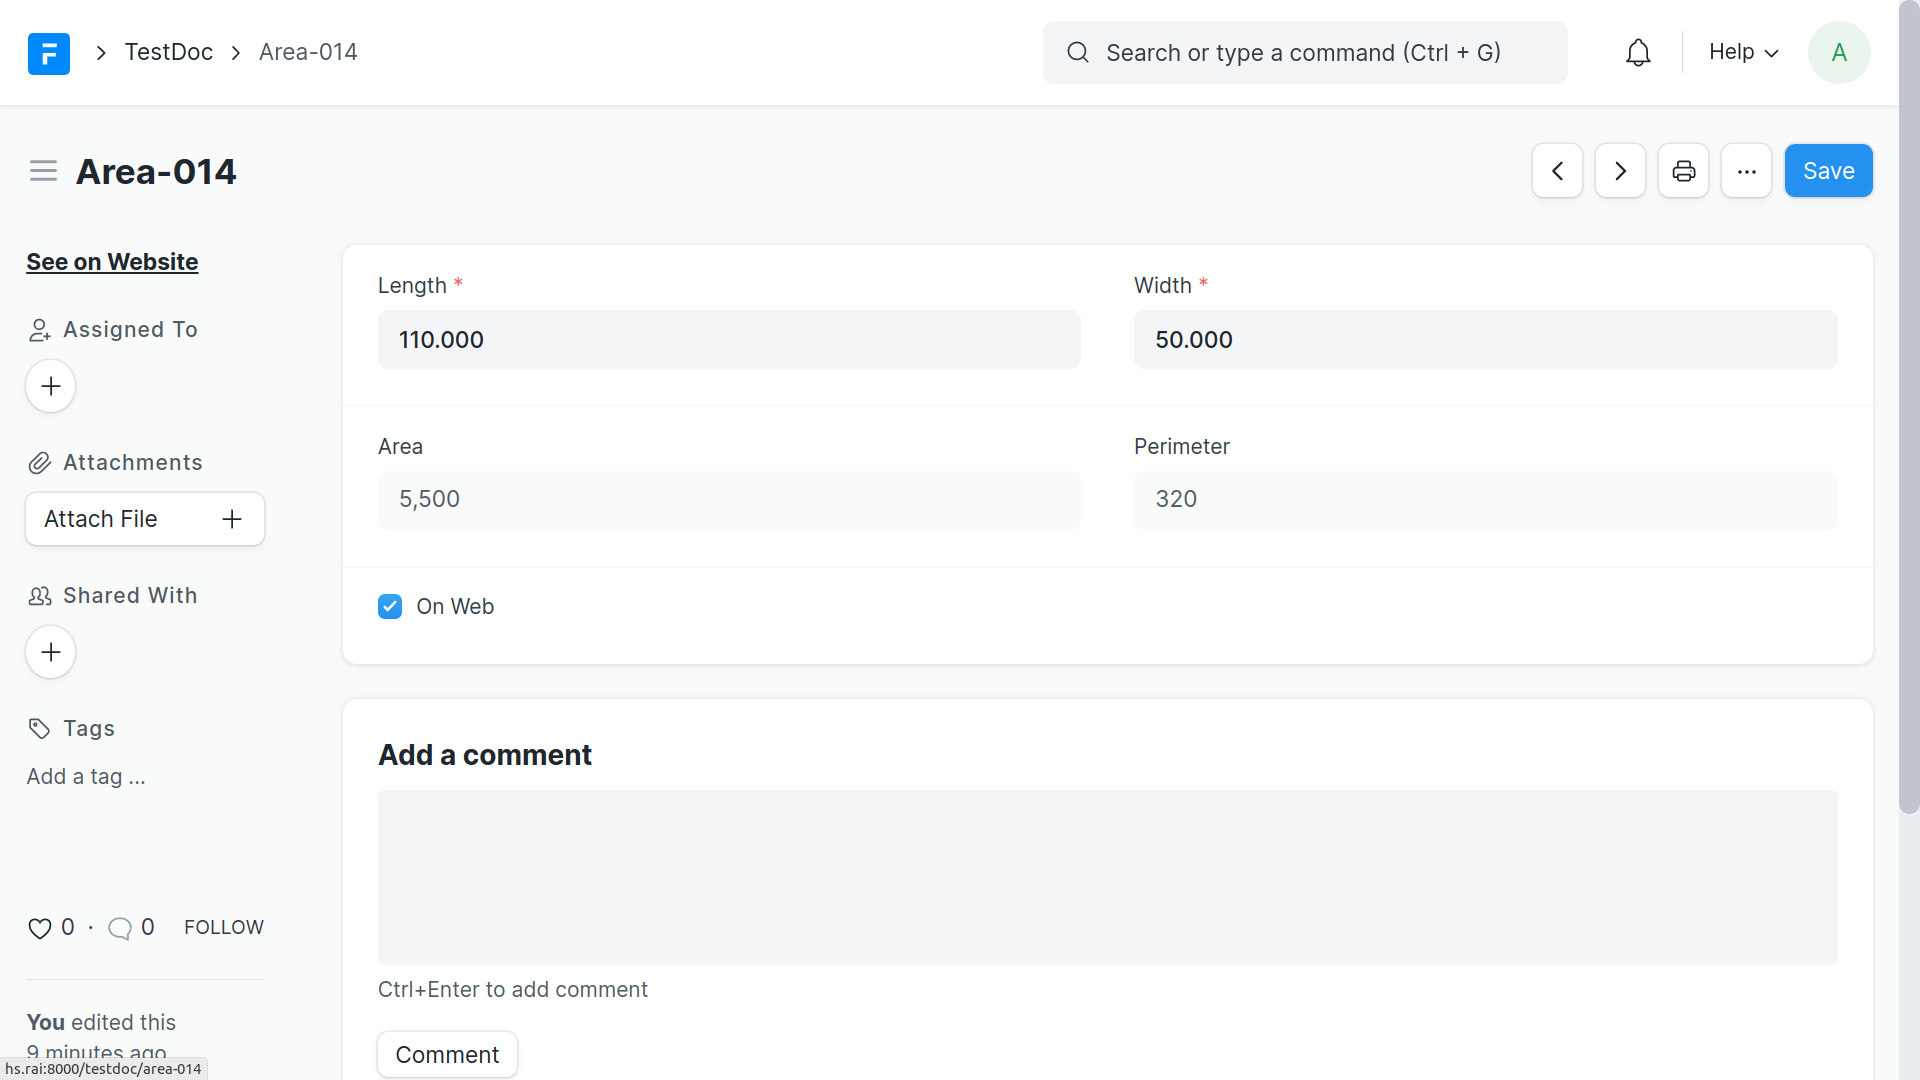Go to the next document
Screen dimensions: 1920x1080
coord(1620,171)
